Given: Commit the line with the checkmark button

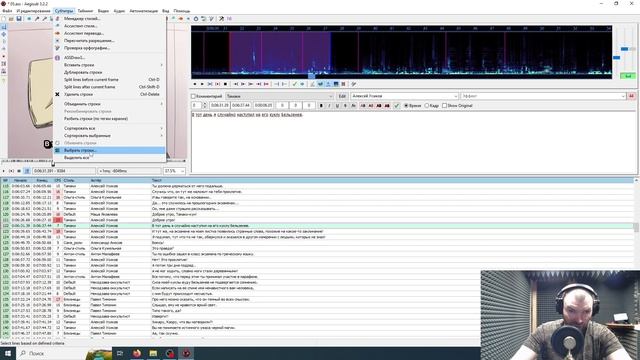Looking at the screenshot, I should click(396, 106).
